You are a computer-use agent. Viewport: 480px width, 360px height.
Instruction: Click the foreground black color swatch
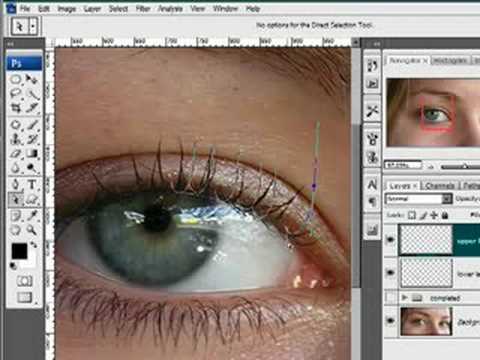point(20,251)
